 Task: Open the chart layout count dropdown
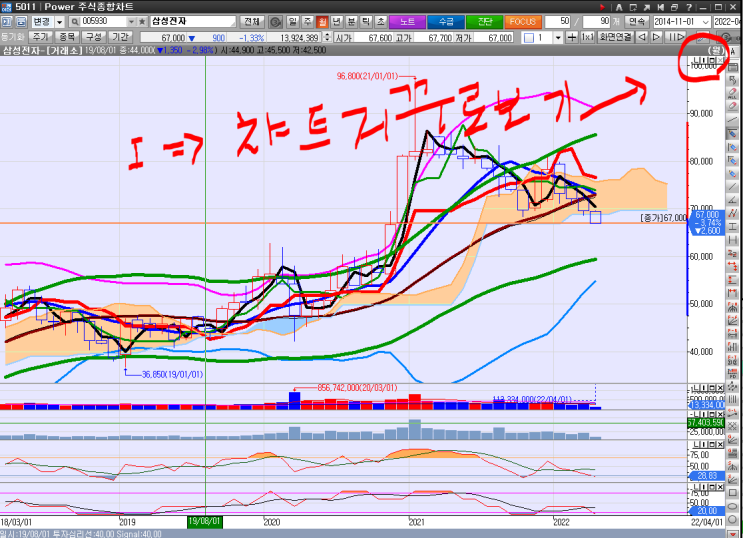(x=558, y=37)
